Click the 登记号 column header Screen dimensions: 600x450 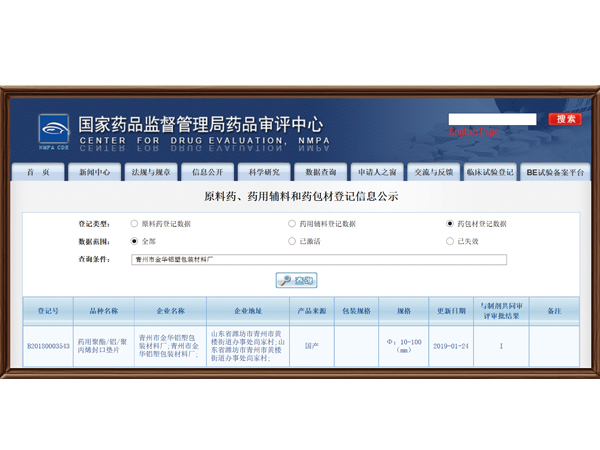[x=48, y=311]
